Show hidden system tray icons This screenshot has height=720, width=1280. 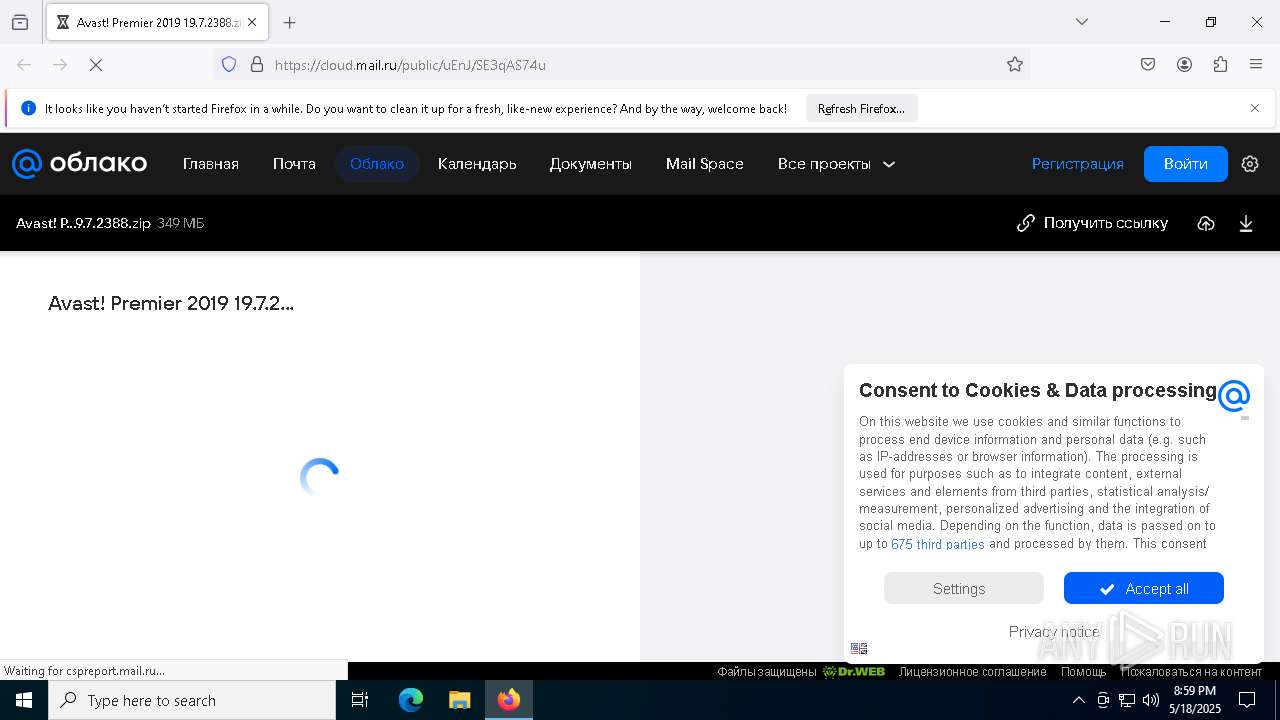point(1078,700)
